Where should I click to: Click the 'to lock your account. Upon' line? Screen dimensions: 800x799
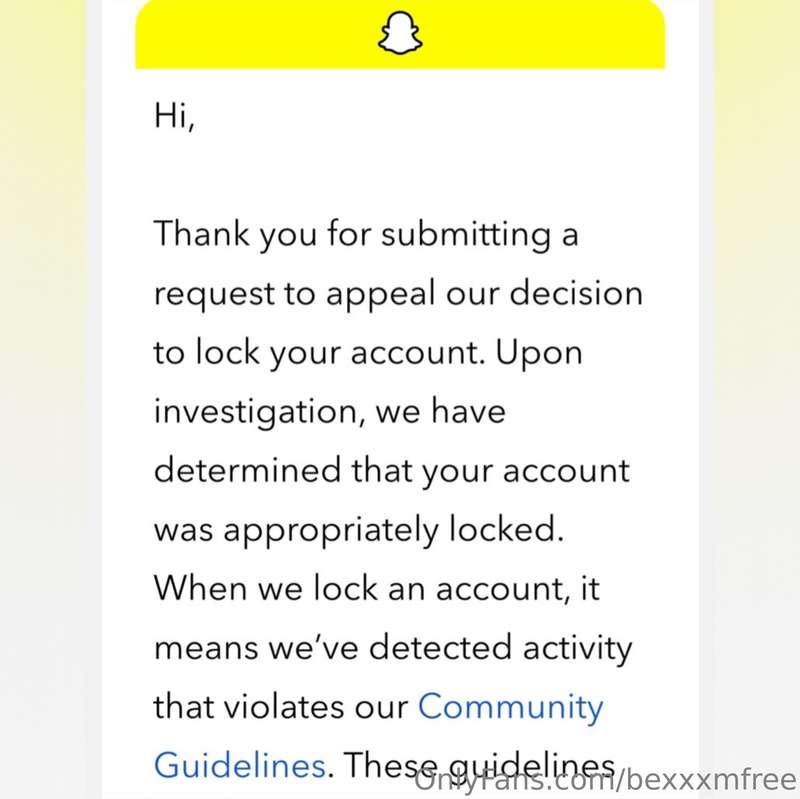point(368,353)
